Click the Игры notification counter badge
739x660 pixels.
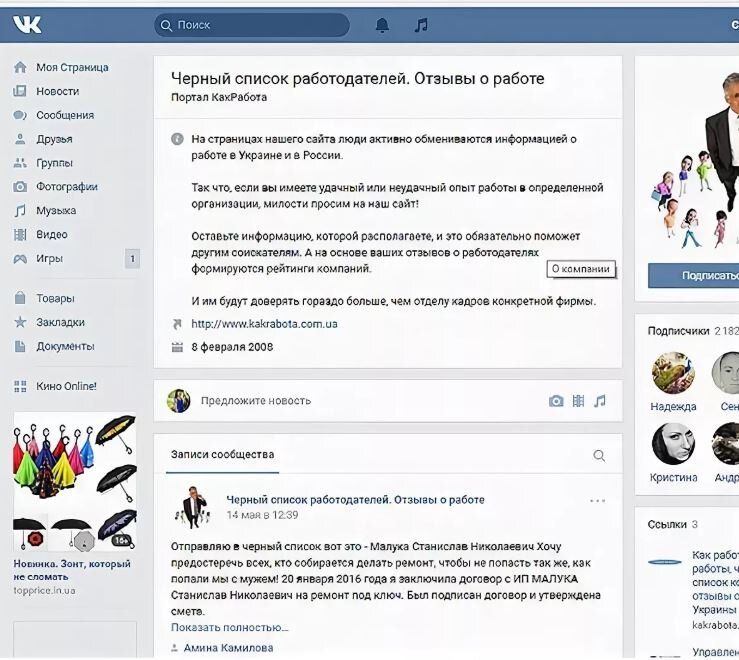pyautogui.click(x=132, y=258)
